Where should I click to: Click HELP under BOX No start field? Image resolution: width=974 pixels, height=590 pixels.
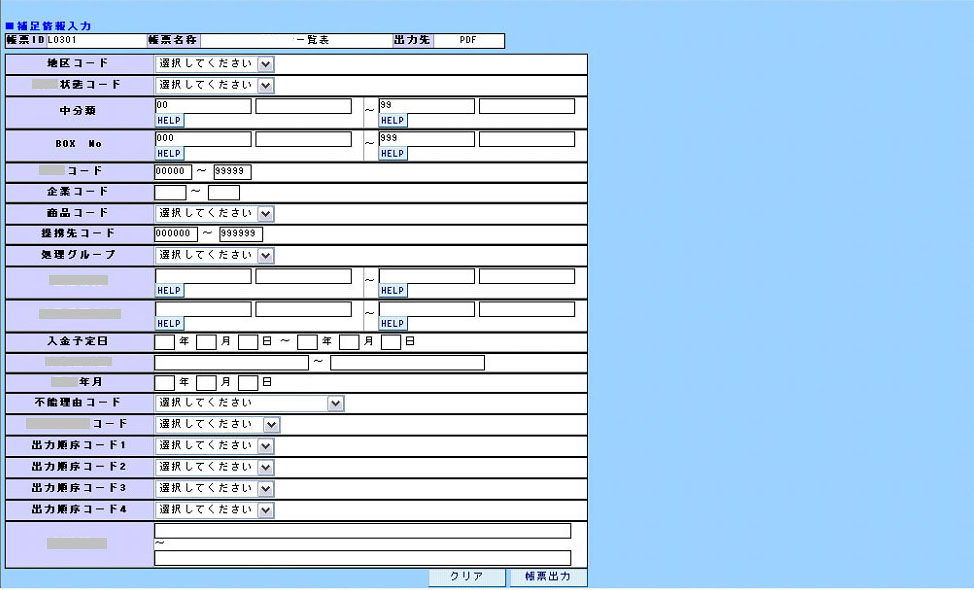pyautogui.click(x=169, y=154)
